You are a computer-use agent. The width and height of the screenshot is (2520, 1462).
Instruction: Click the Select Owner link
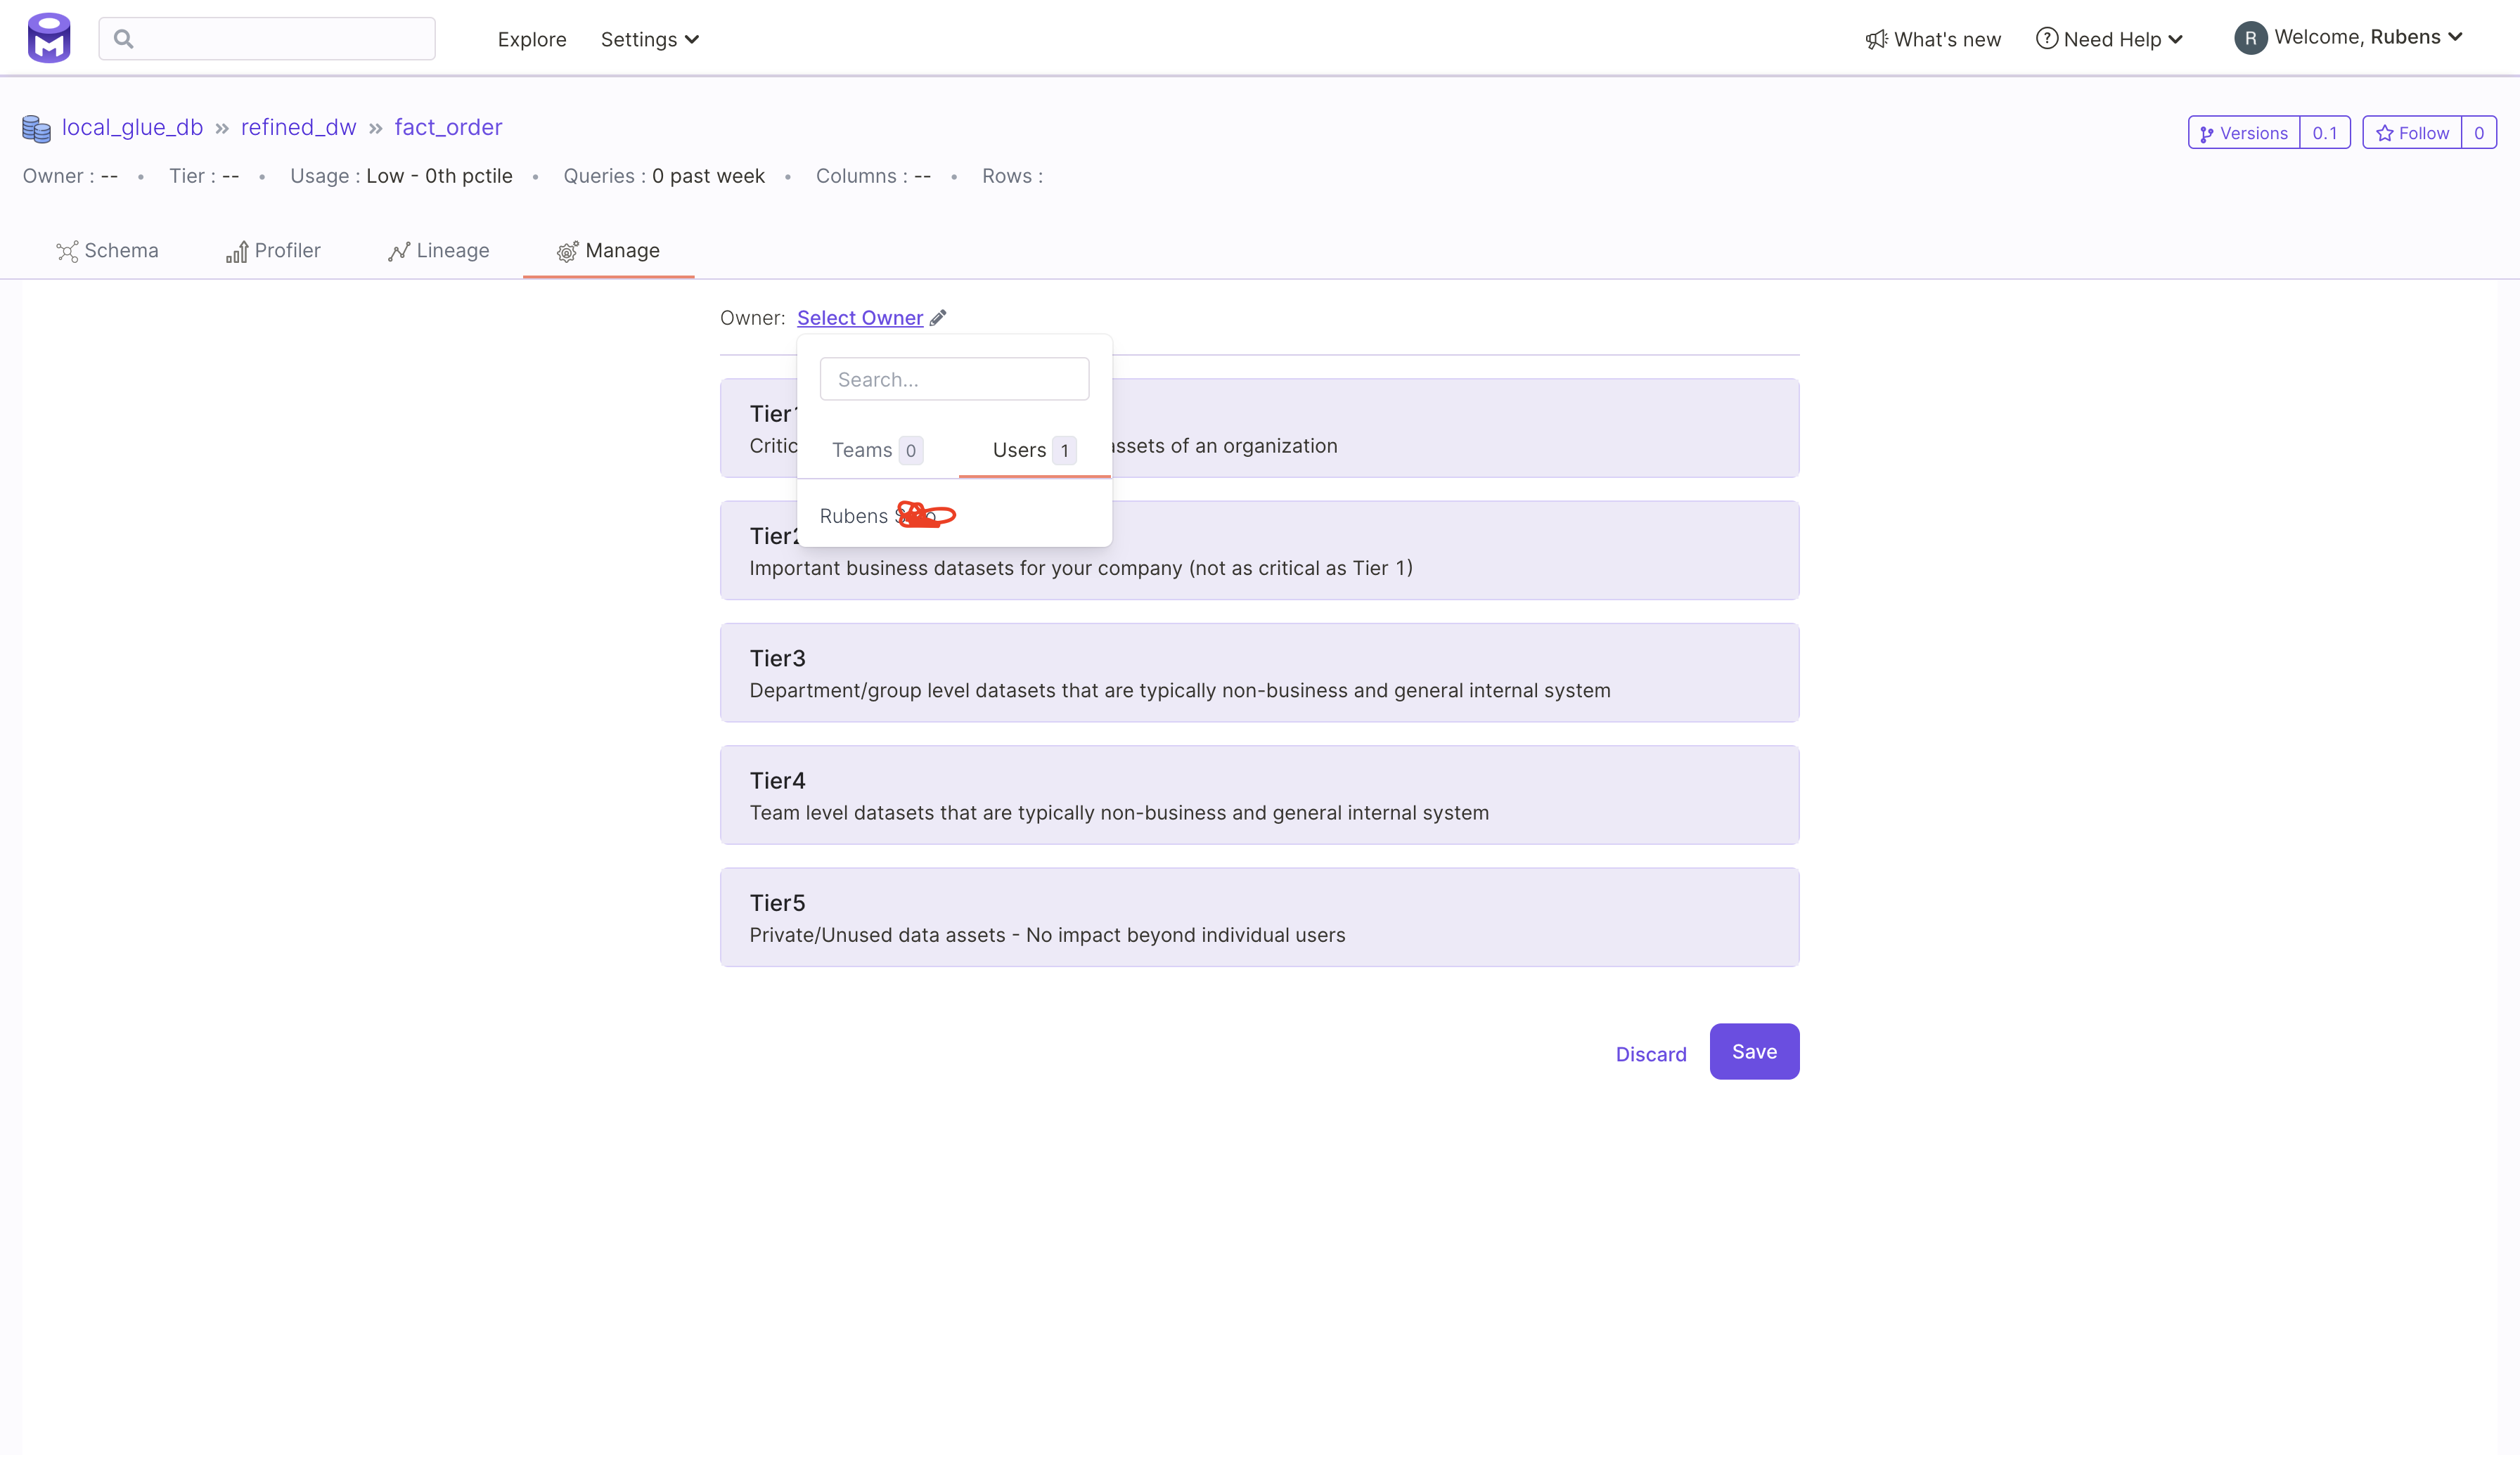point(860,317)
